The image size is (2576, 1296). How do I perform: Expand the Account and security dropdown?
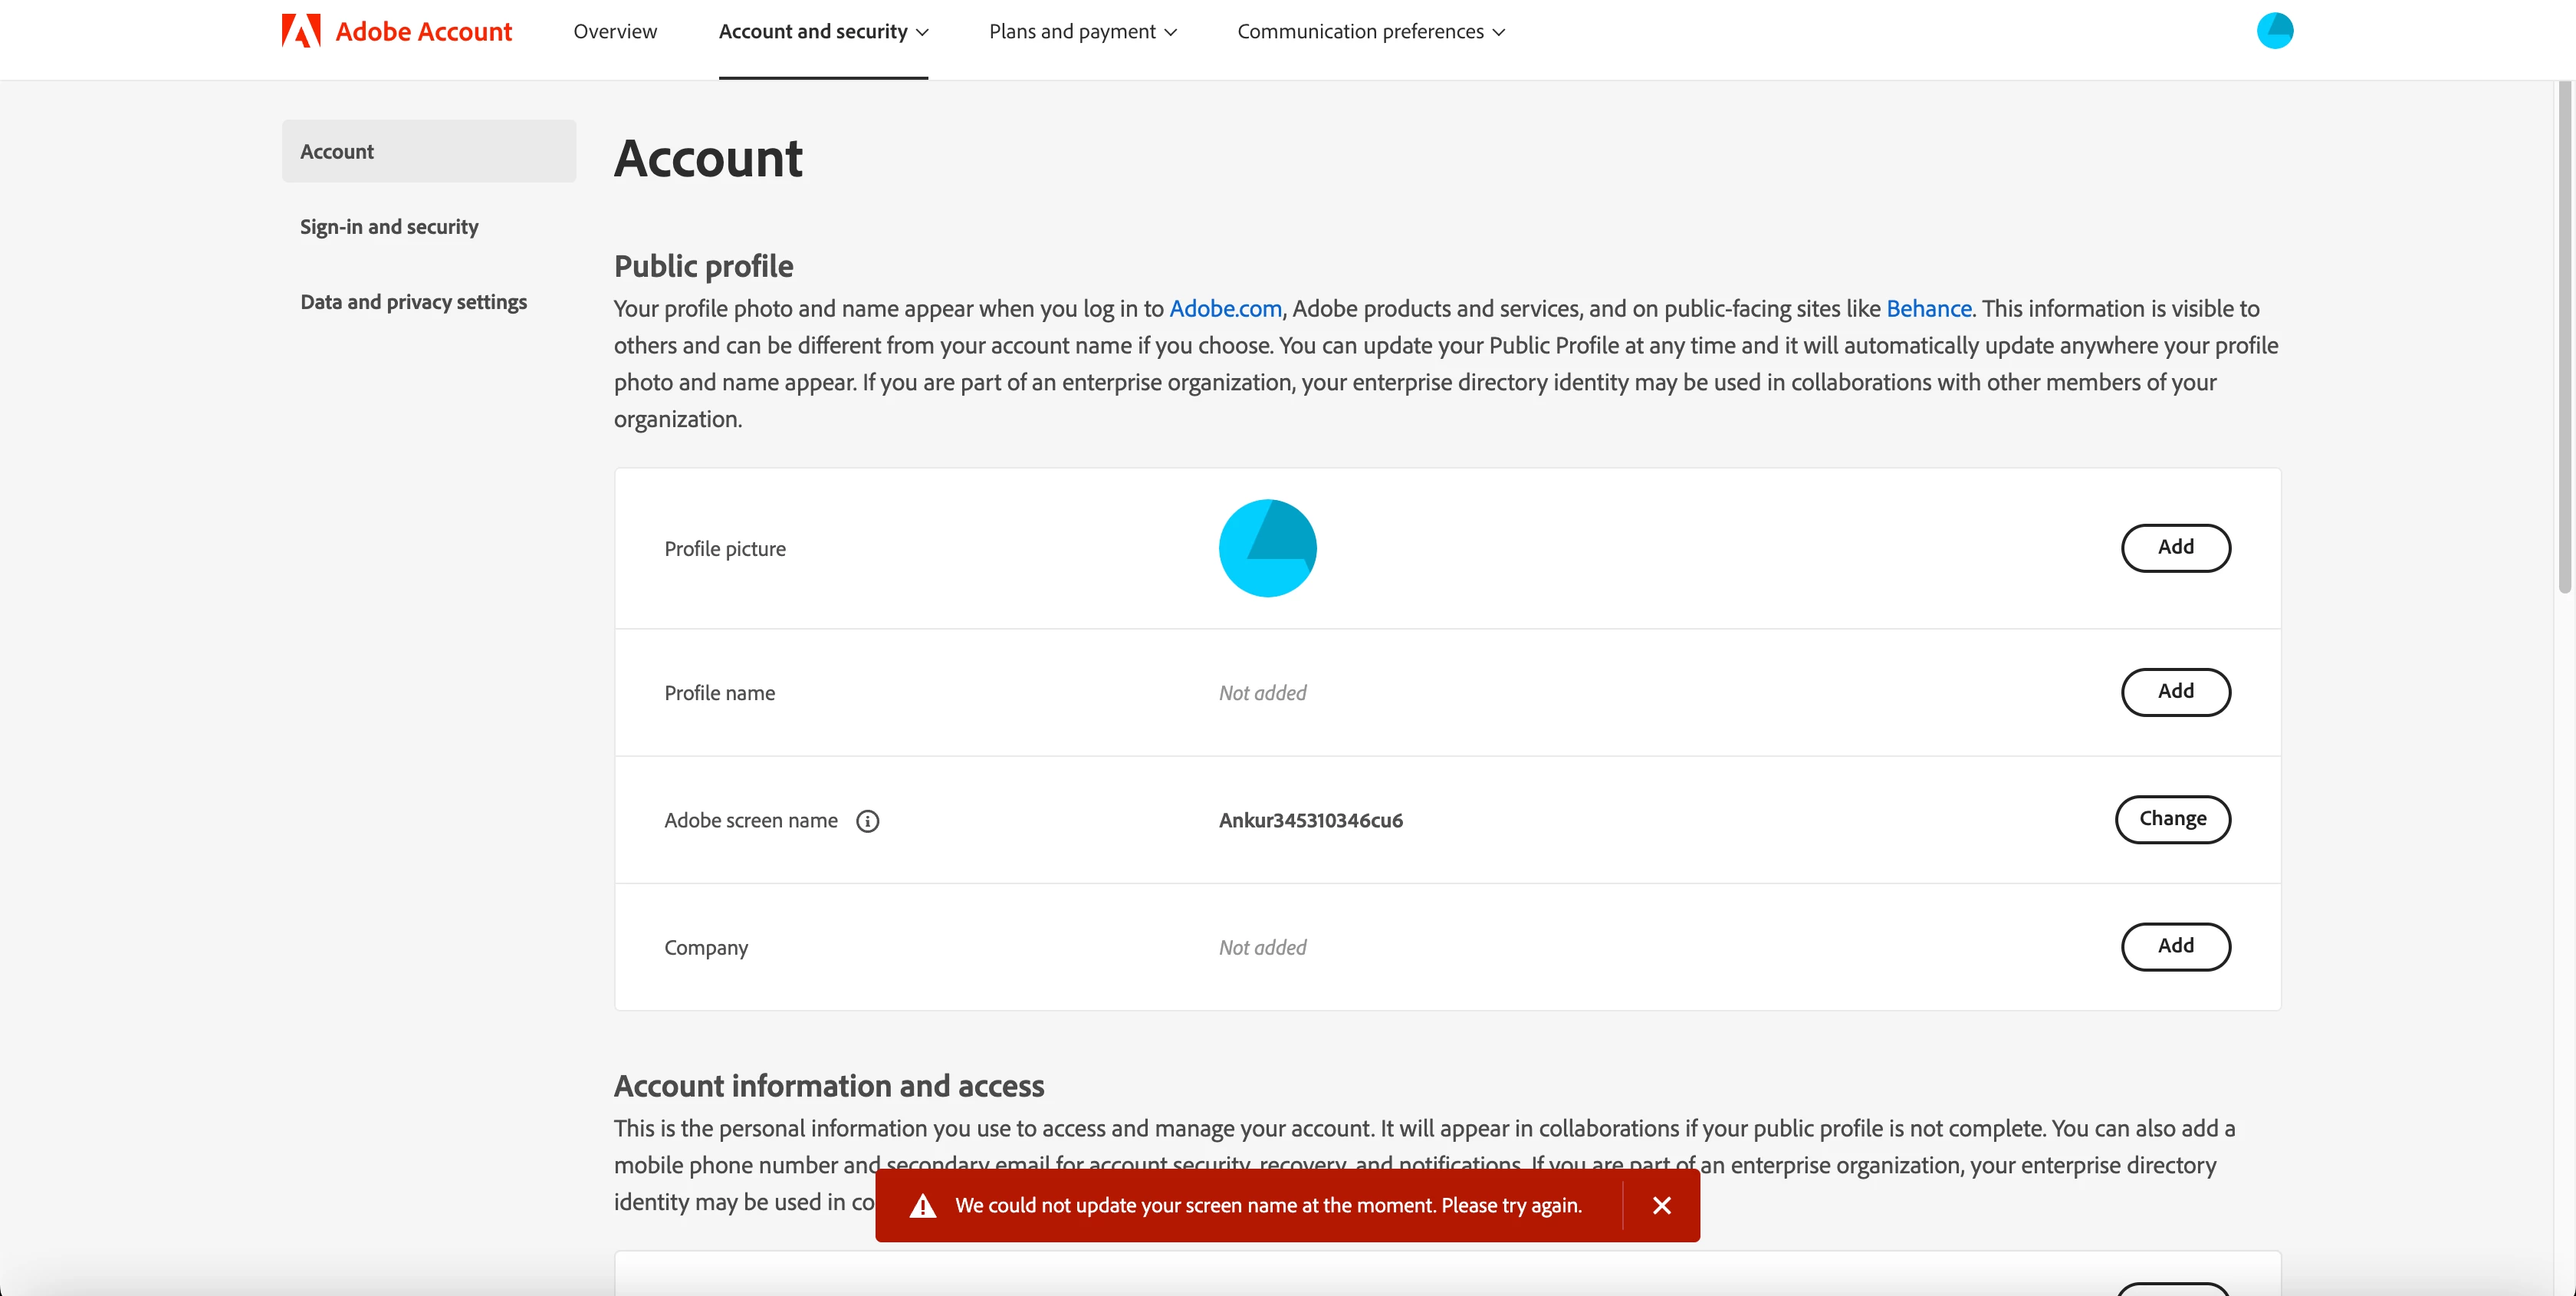pyautogui.click(x=823, y=31)
